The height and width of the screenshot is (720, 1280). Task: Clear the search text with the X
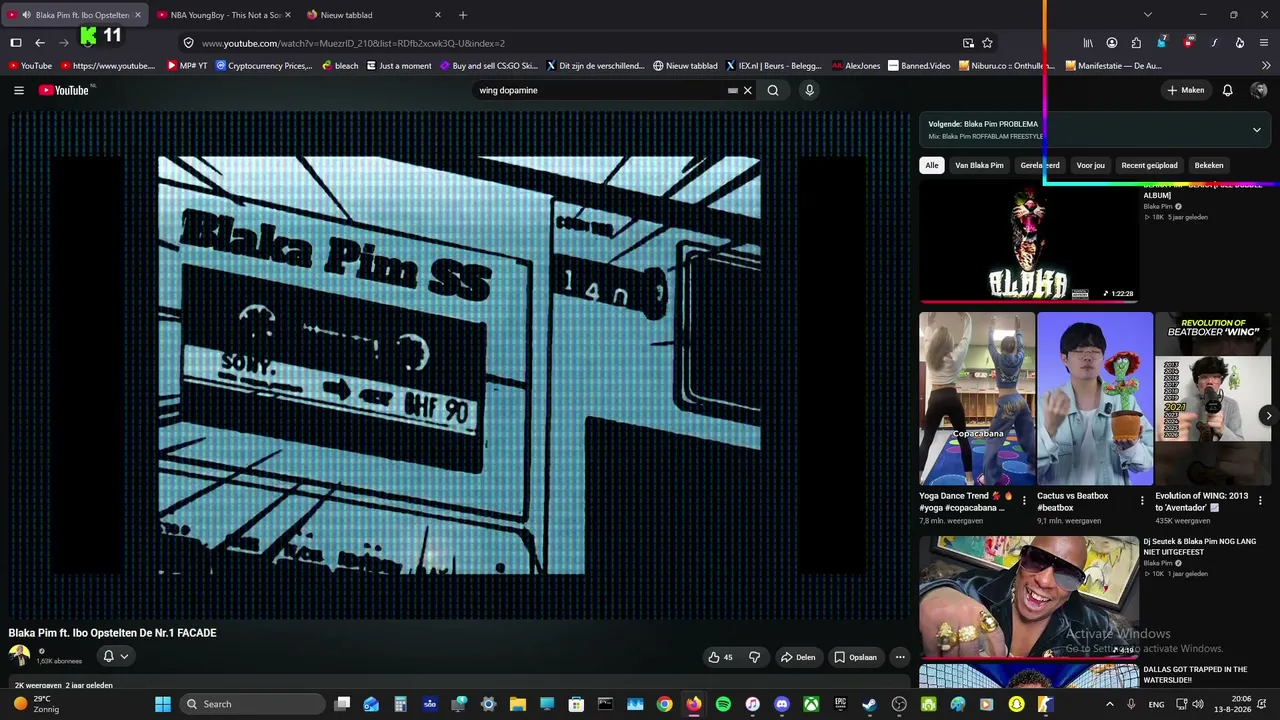tap(747, 90)
